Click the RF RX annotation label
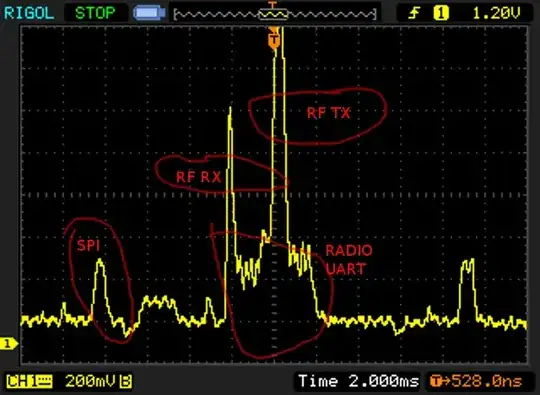Image resolution: width=540 pixels, height=395 pixels. click(198, 177)
